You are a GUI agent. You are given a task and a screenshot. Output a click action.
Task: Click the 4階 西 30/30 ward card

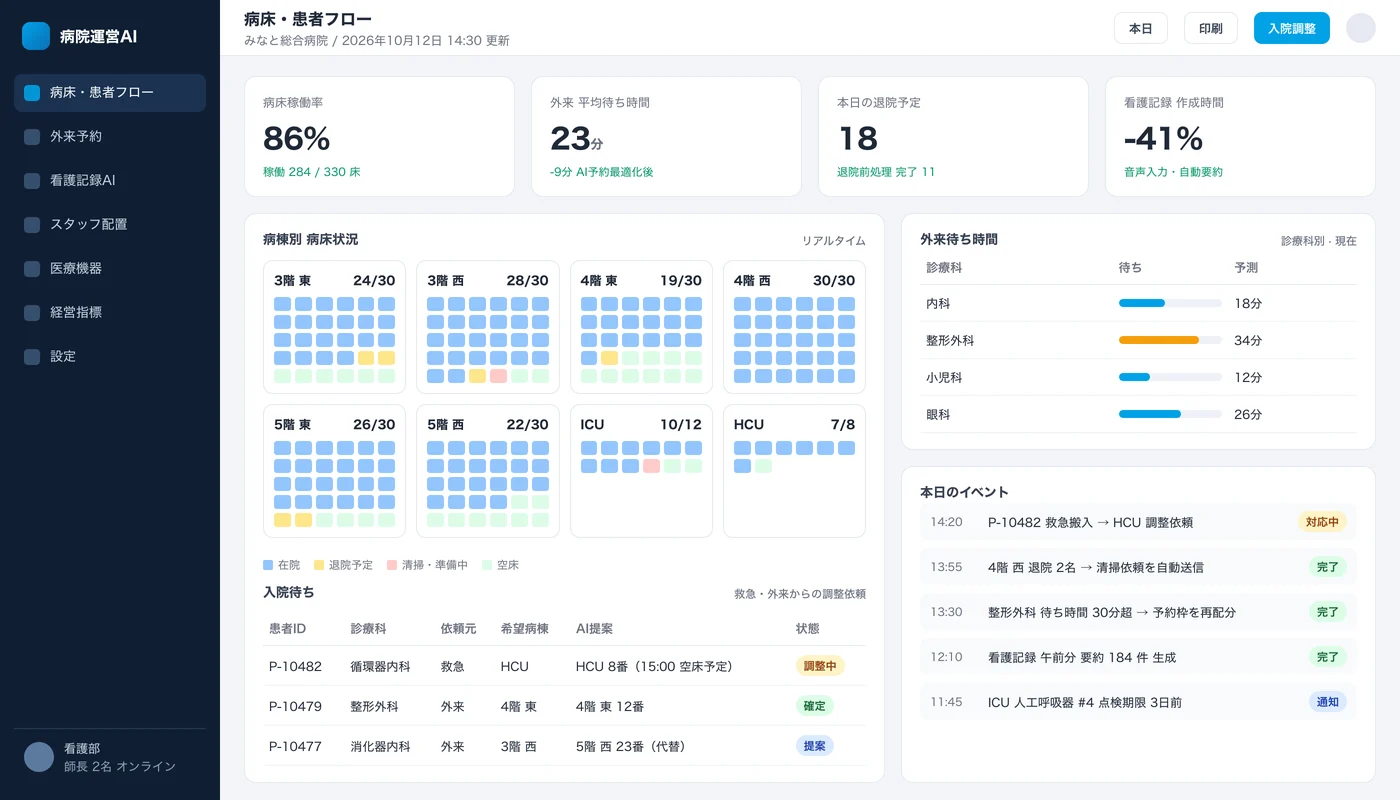click(794, 327)
